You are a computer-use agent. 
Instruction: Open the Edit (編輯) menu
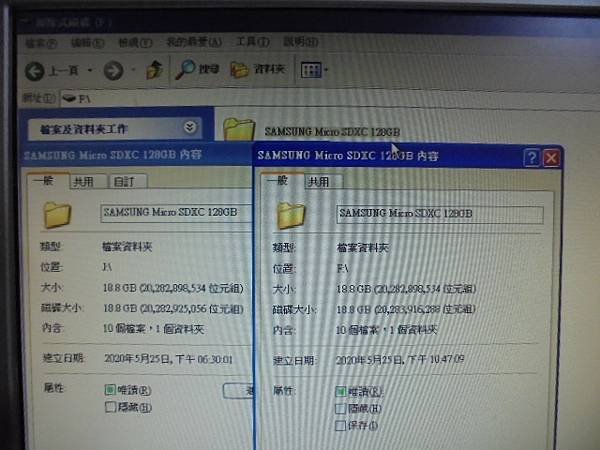click(88, 42)
